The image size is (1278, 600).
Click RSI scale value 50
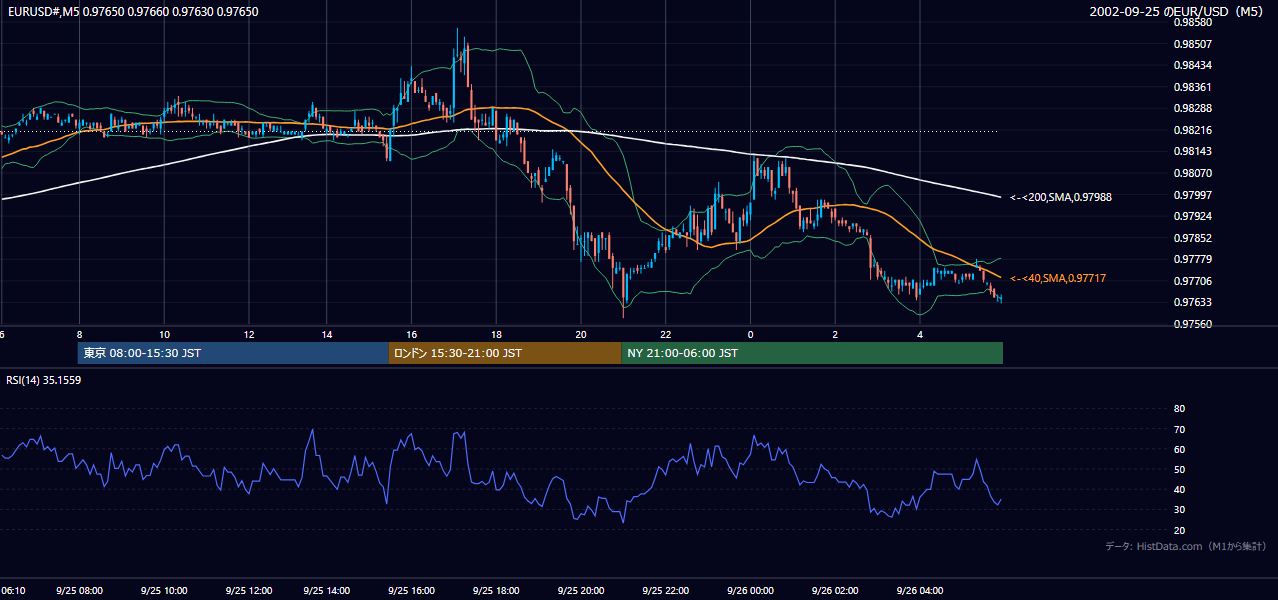pyautogui.click(x=1179, y=469)
